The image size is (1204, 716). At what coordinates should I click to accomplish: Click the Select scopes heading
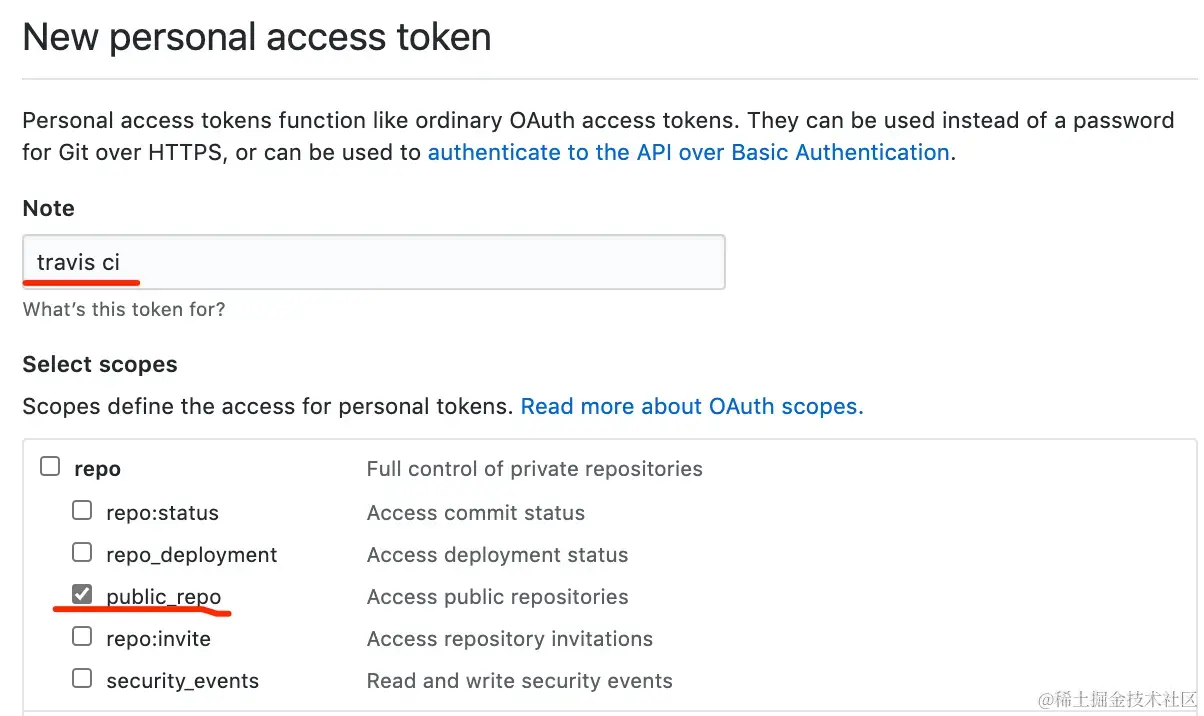click(x=100, y=365)
